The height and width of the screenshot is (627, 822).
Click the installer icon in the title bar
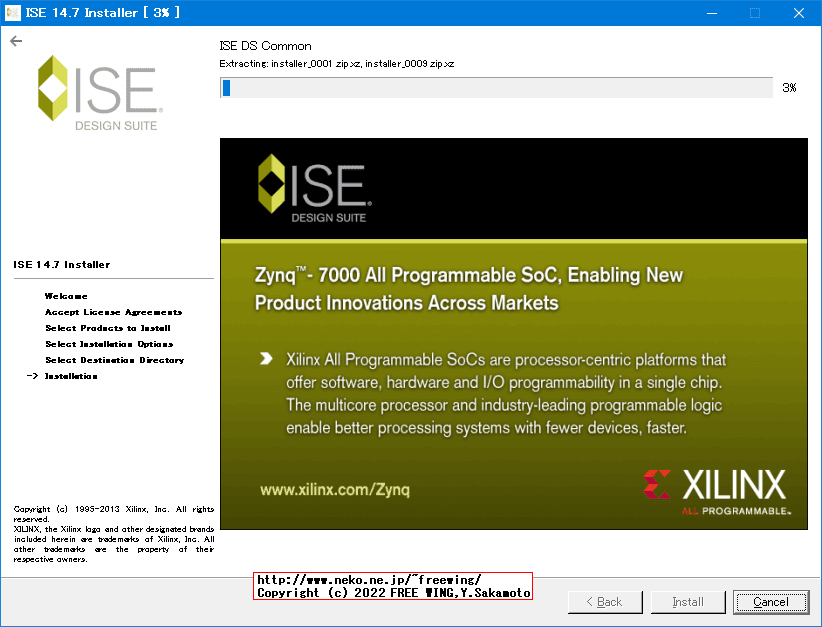[13, 12]
